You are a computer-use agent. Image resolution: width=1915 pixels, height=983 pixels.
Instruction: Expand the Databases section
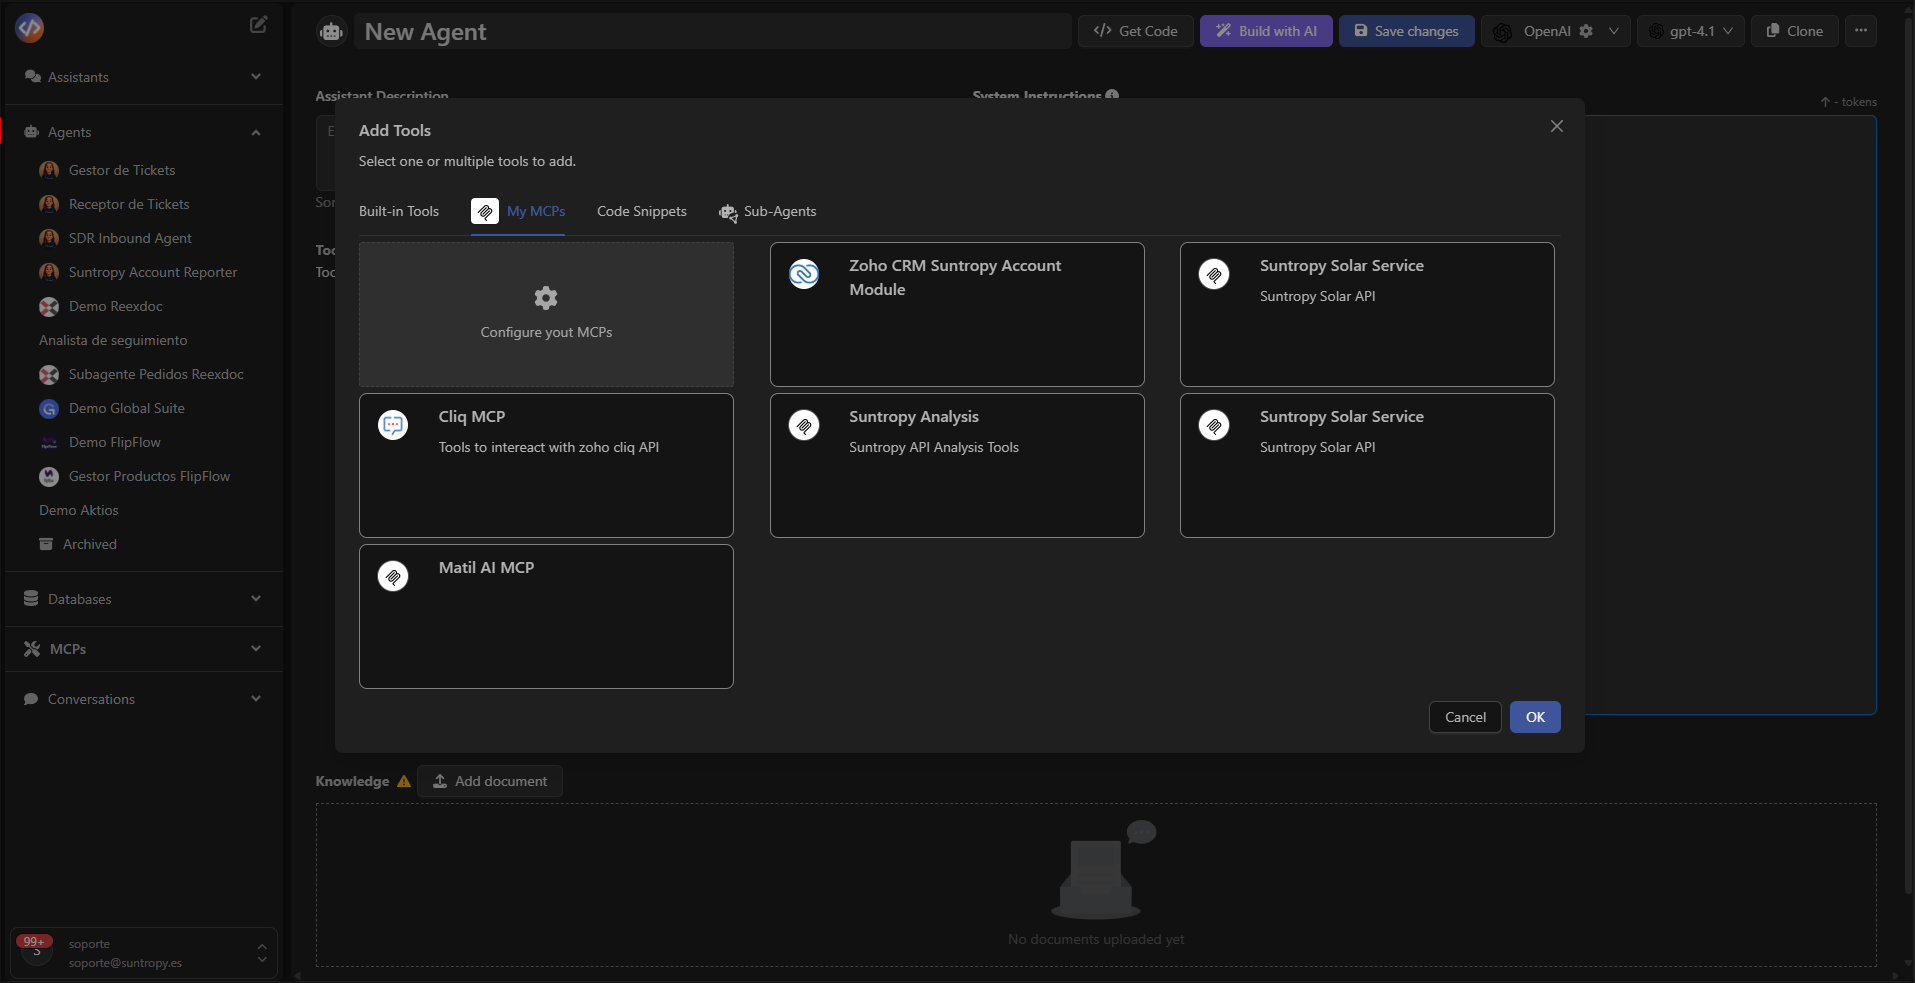pyautogui.click(x=256, y=598)
